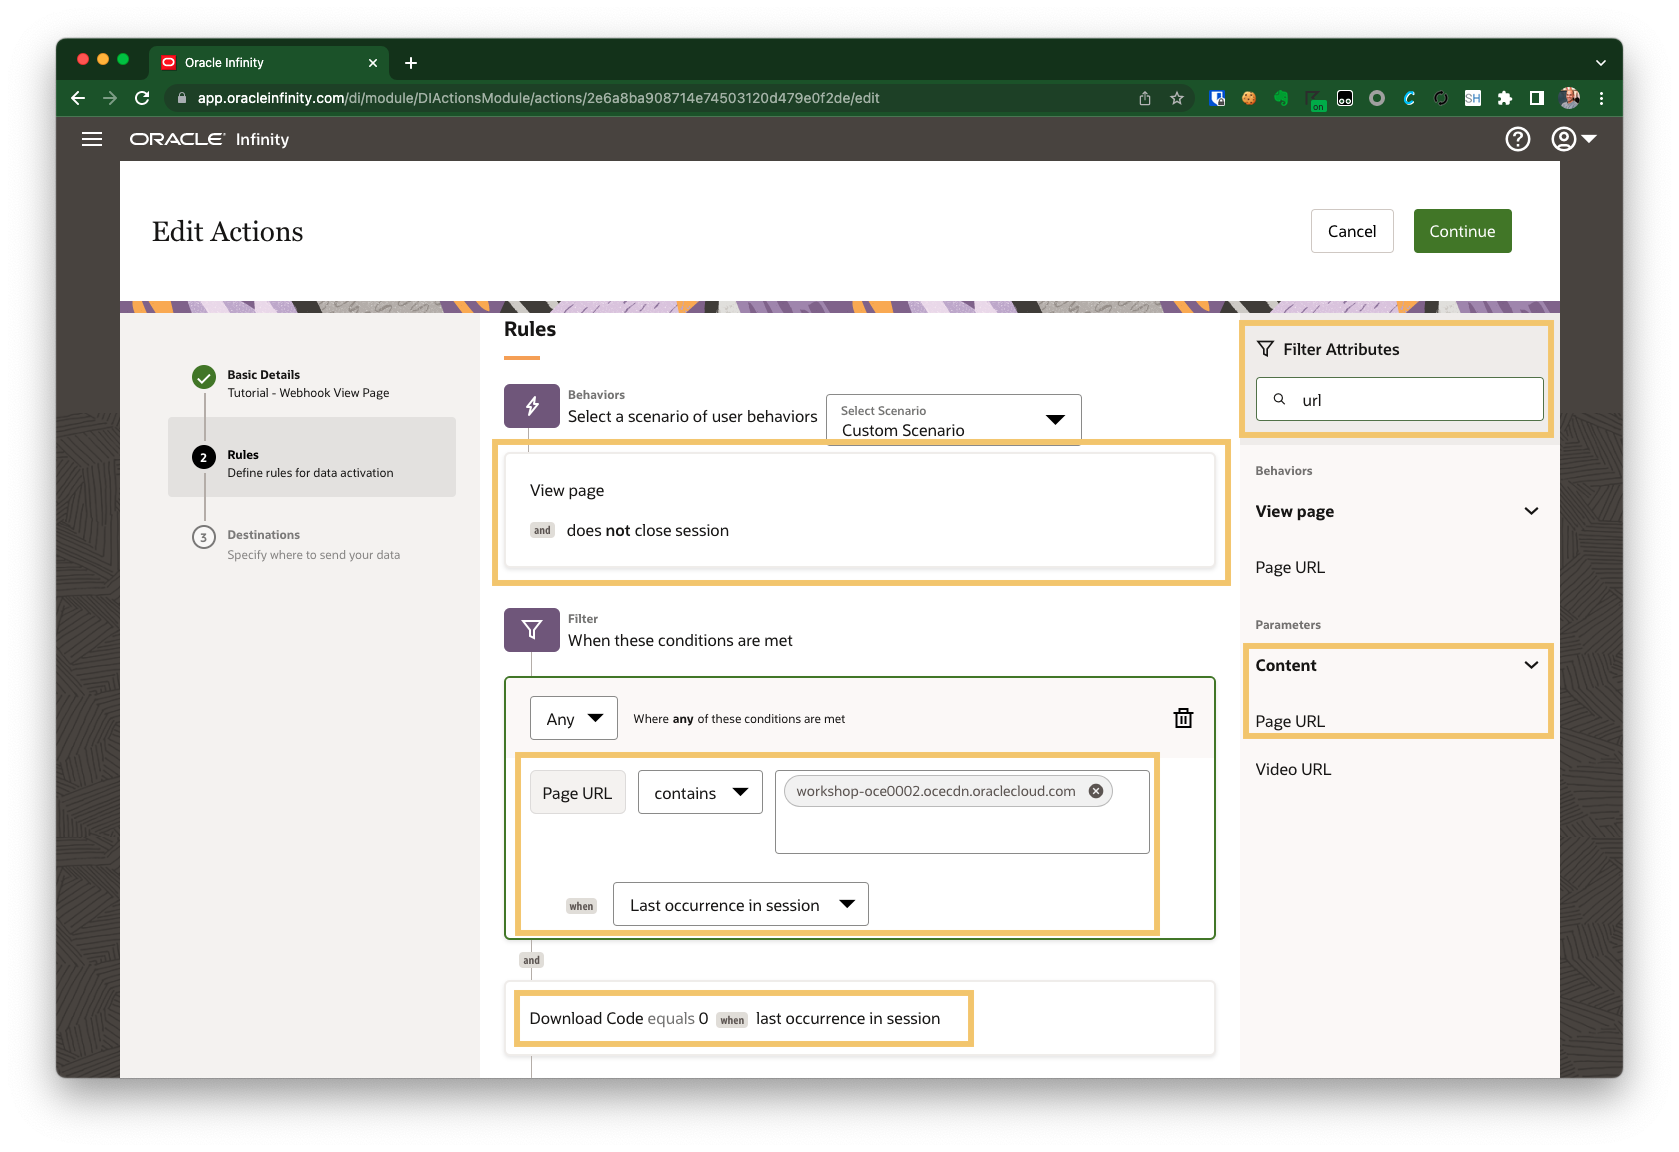Go forward in the browser
The height and width of the screenshot is (1152, 1679).
click(x=110, y=98)
